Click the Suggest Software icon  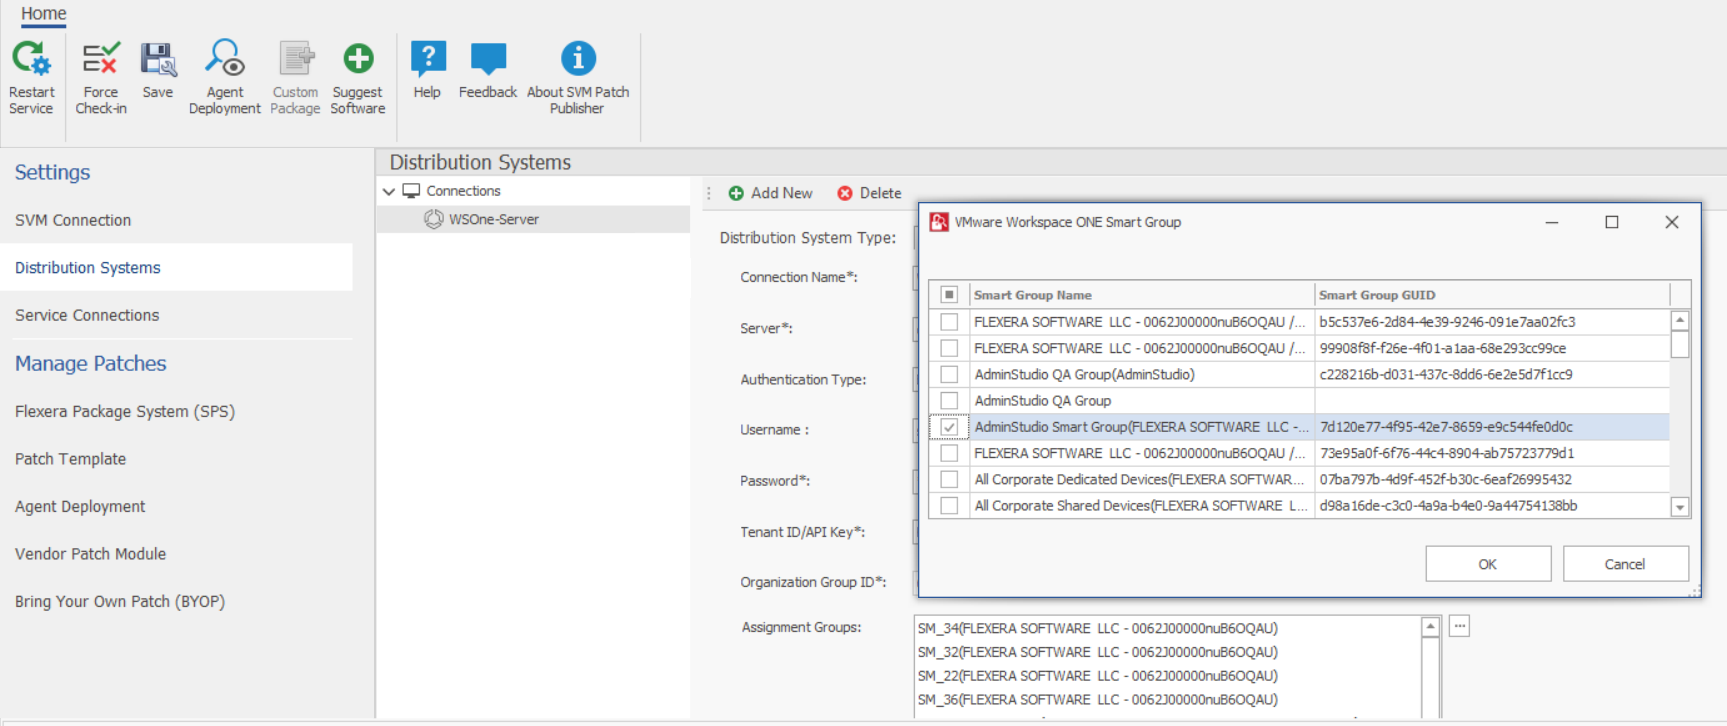[x=358, y=59]
